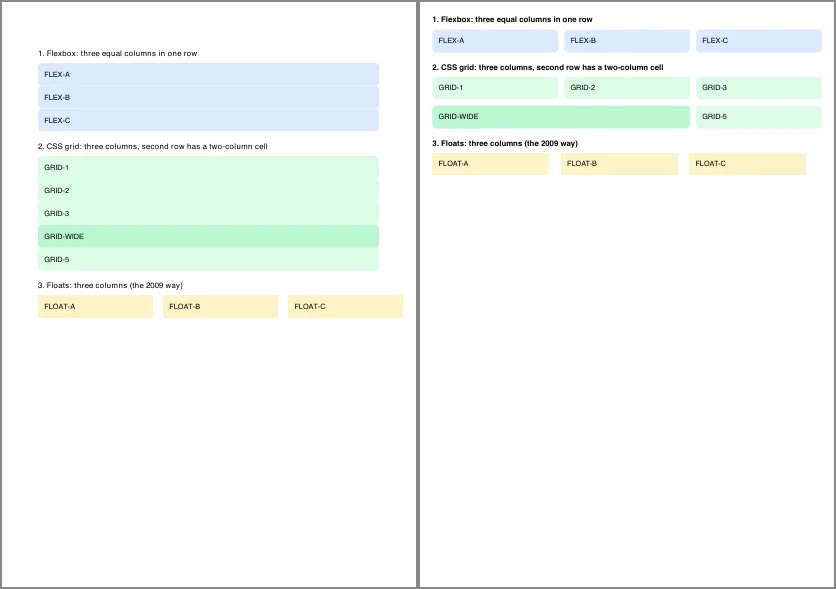Click the non-bold '1. Flexbox' heading in the left page
836x589 pixels.
(x=117, y=53)
